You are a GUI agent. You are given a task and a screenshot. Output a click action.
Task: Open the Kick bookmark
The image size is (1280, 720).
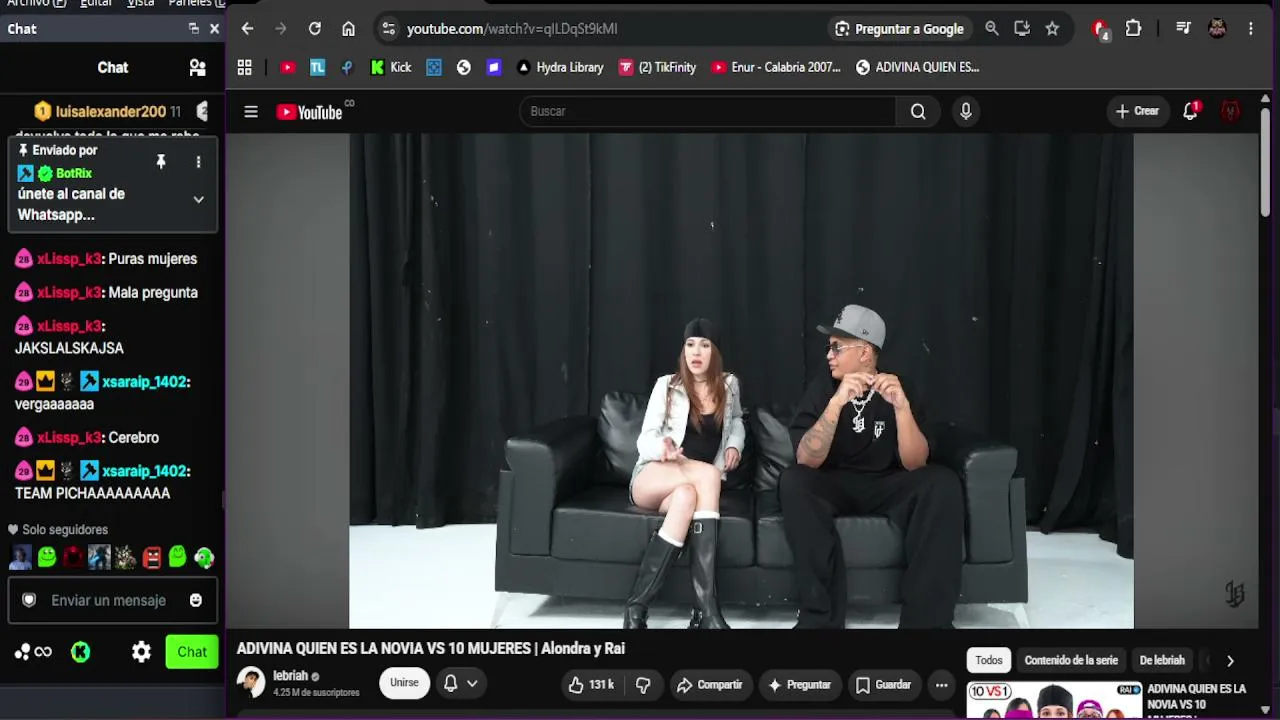click(x=391, y=67)
